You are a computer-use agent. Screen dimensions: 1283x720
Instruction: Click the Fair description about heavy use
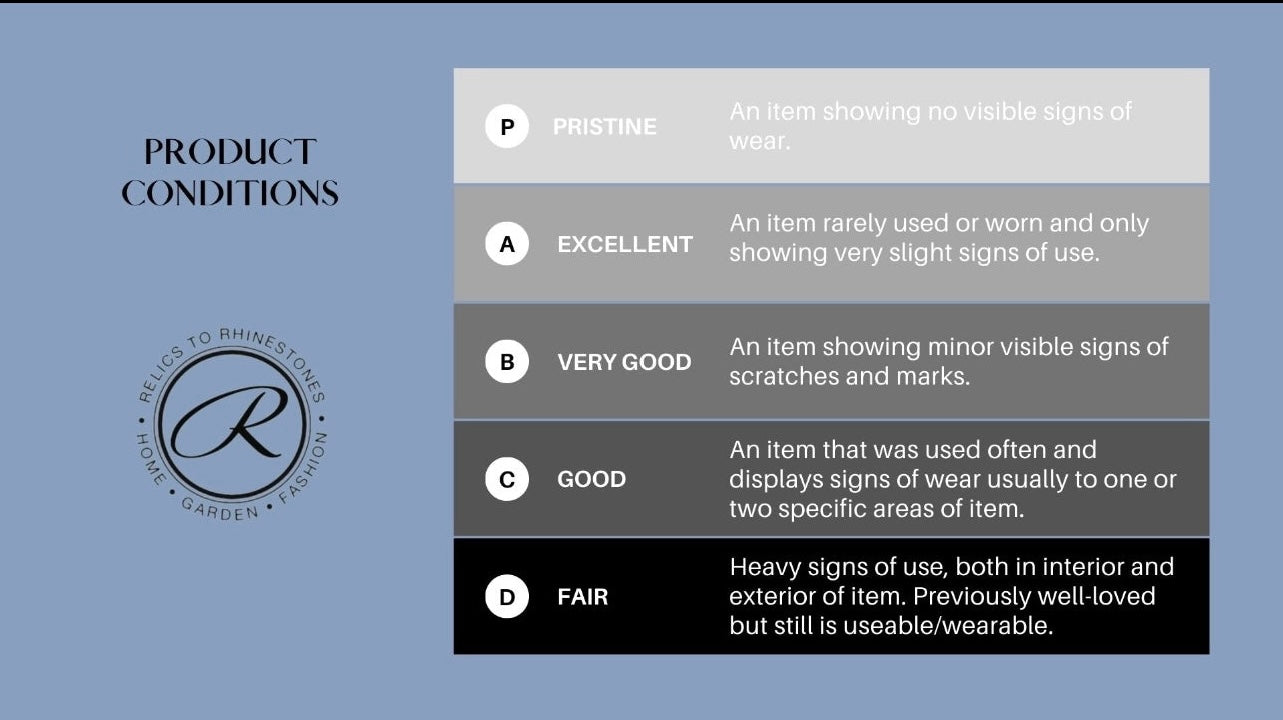point(951,597)
